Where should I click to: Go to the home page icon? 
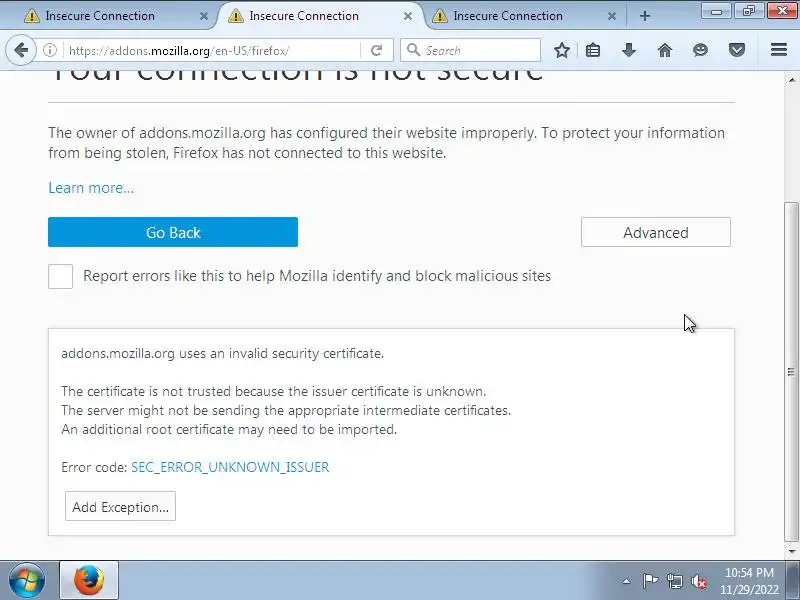pyautogui.click(x=665, y=50)
